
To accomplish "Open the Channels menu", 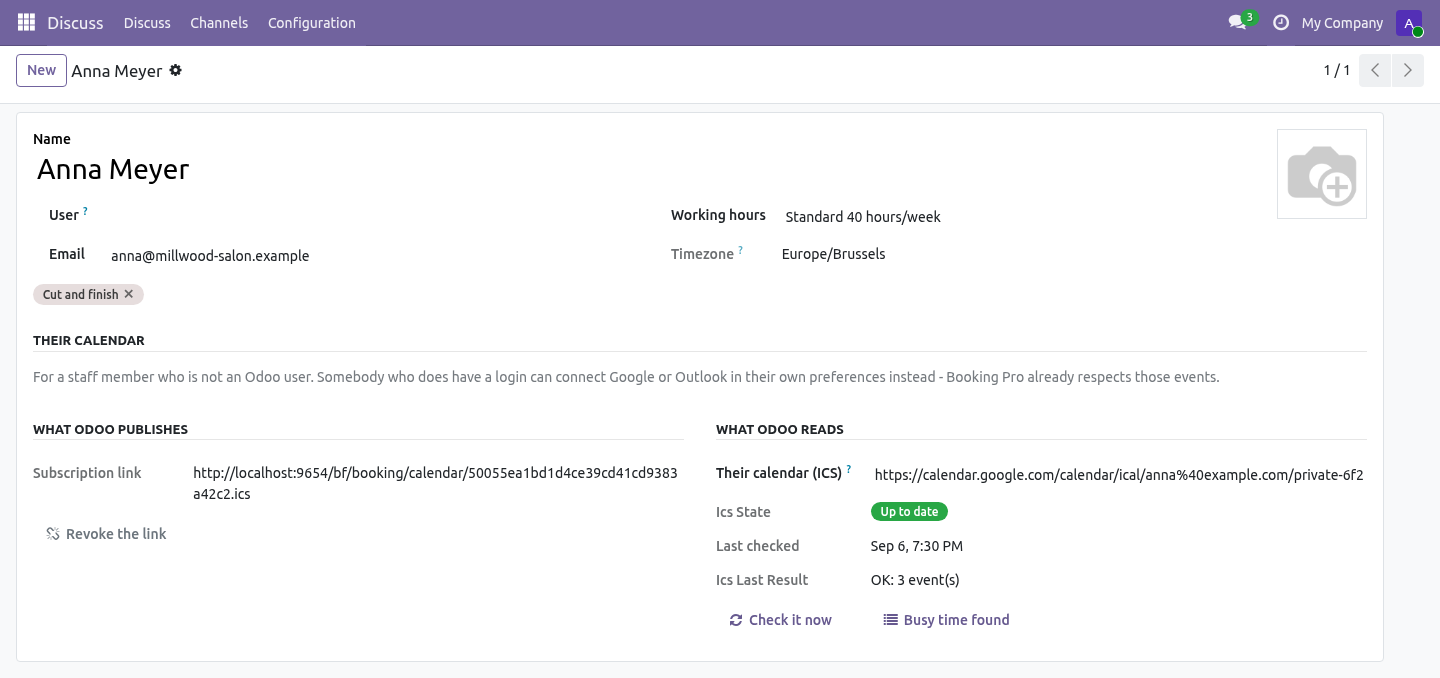I will point(219,22).
